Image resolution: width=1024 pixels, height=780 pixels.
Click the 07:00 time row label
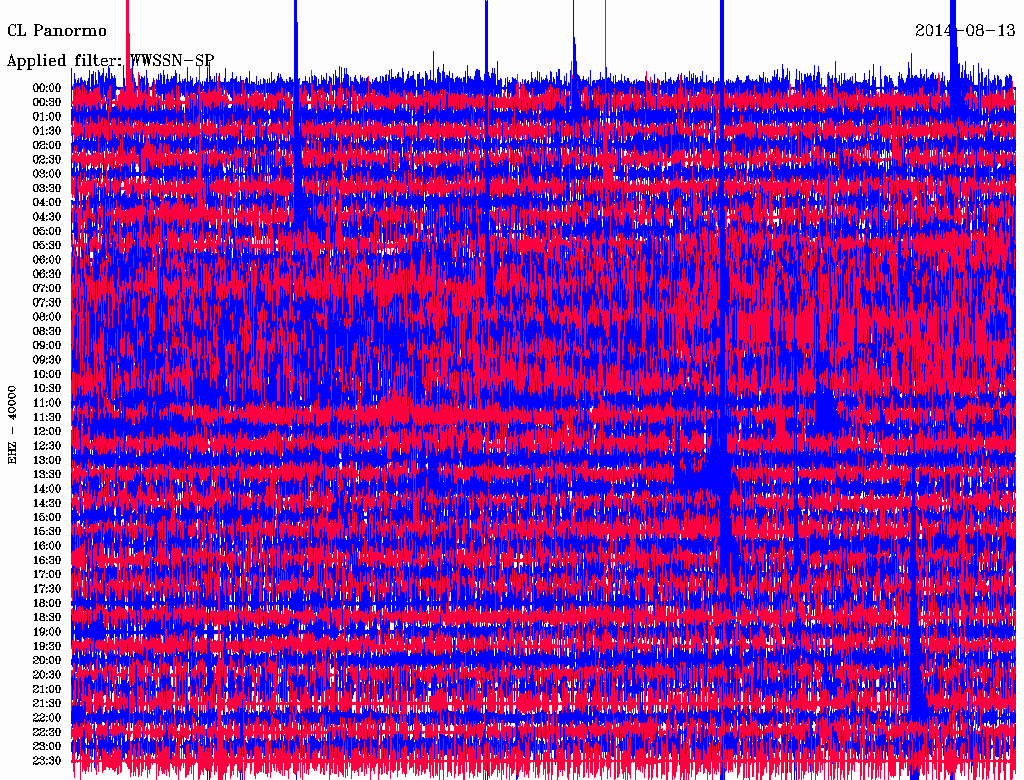[47, 289]
